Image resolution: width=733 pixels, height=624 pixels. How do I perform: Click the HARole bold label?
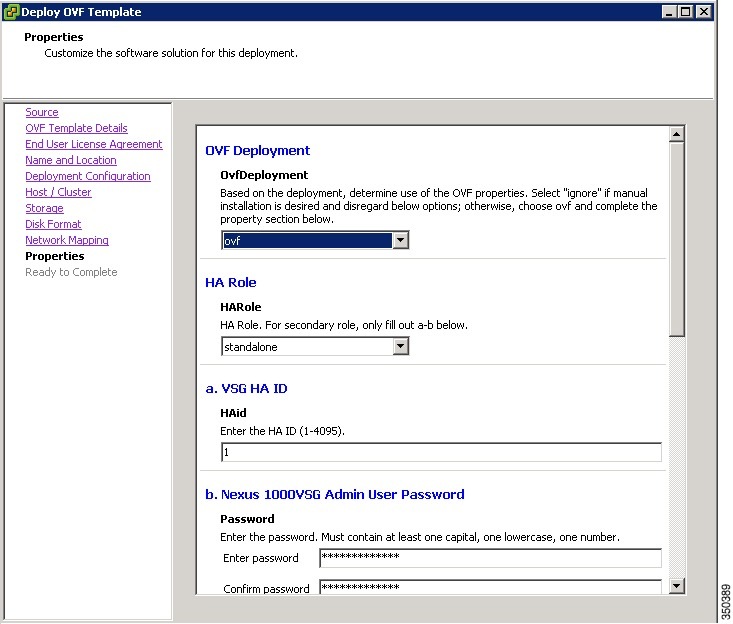[x=241, y=307]
